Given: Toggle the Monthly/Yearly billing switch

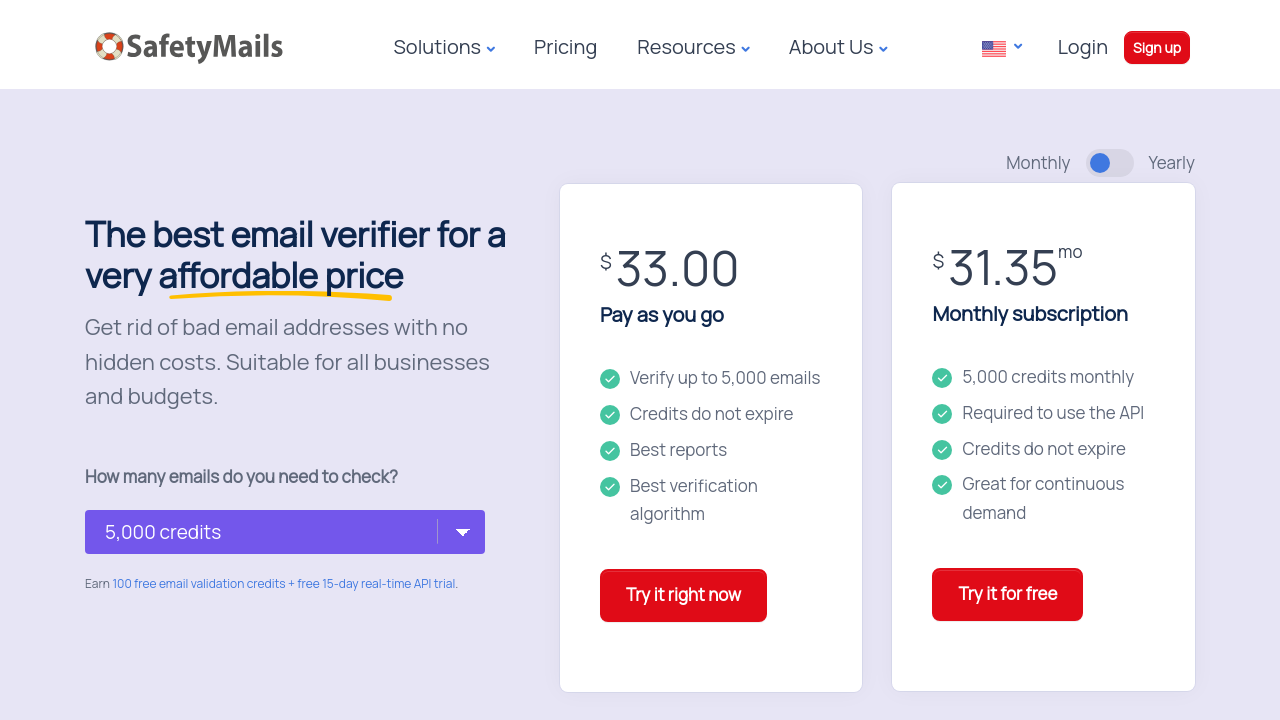Looking at the screenshot, I should pyautogui.click(x=1109, y=163).
